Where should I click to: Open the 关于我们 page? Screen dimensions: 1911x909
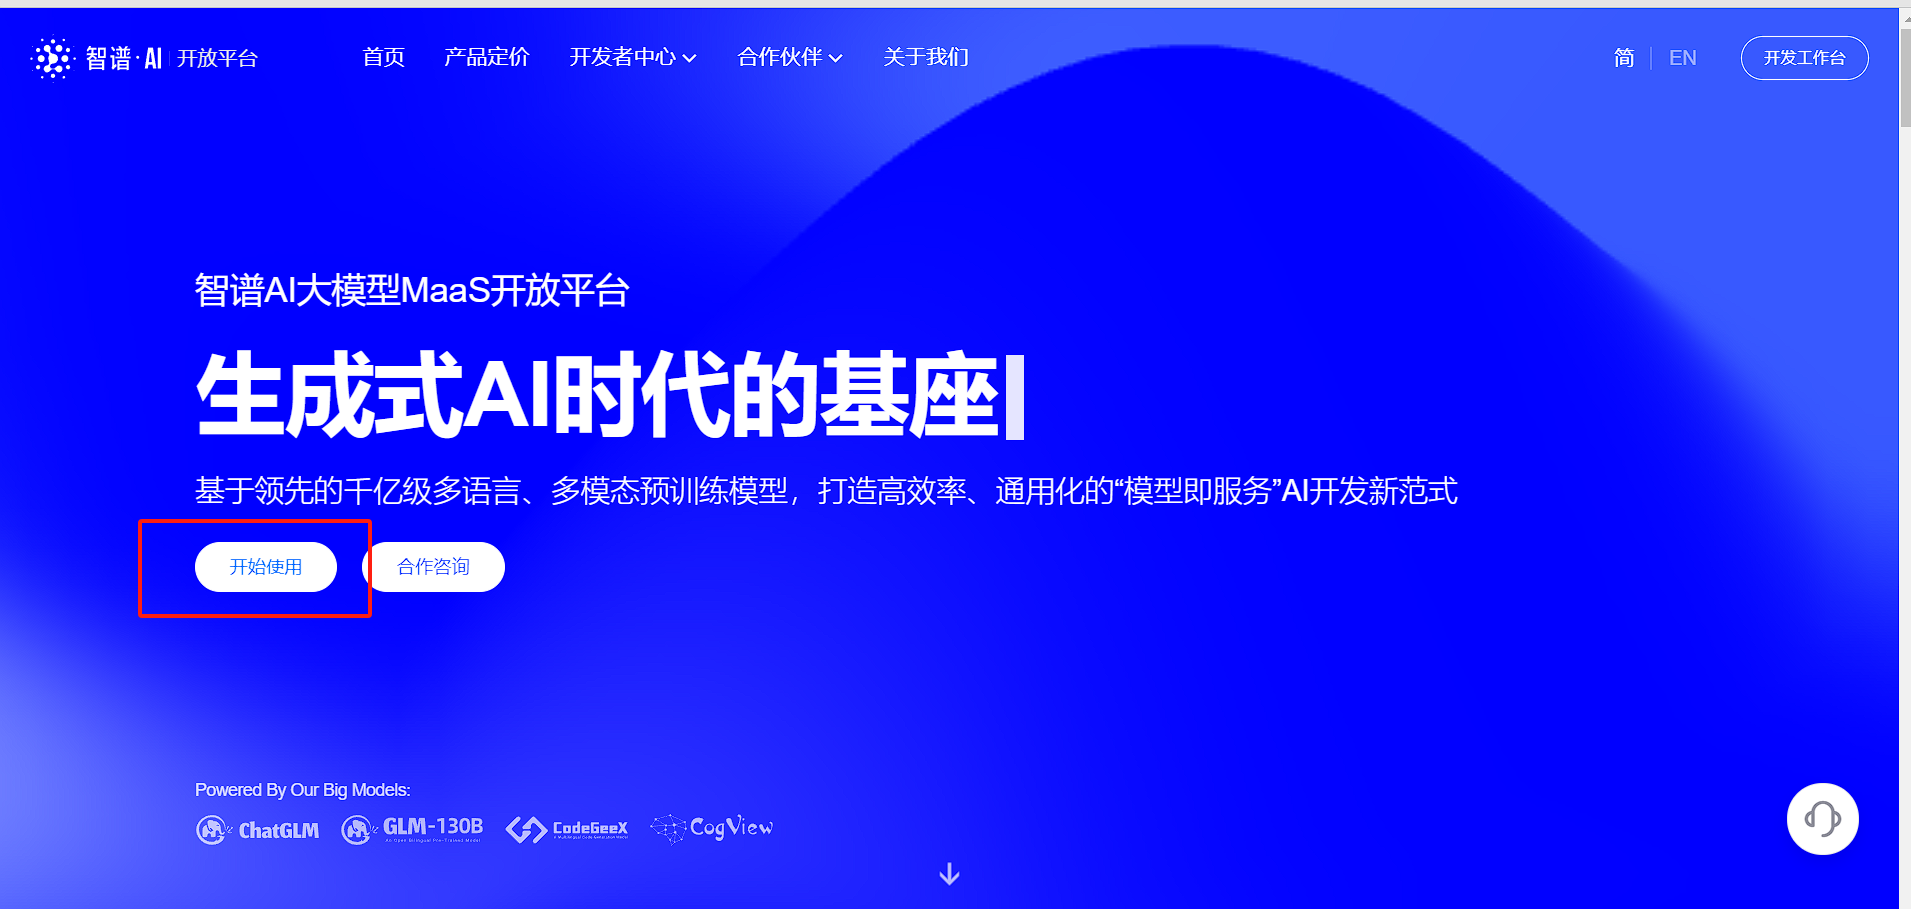(x=926, y=57)
